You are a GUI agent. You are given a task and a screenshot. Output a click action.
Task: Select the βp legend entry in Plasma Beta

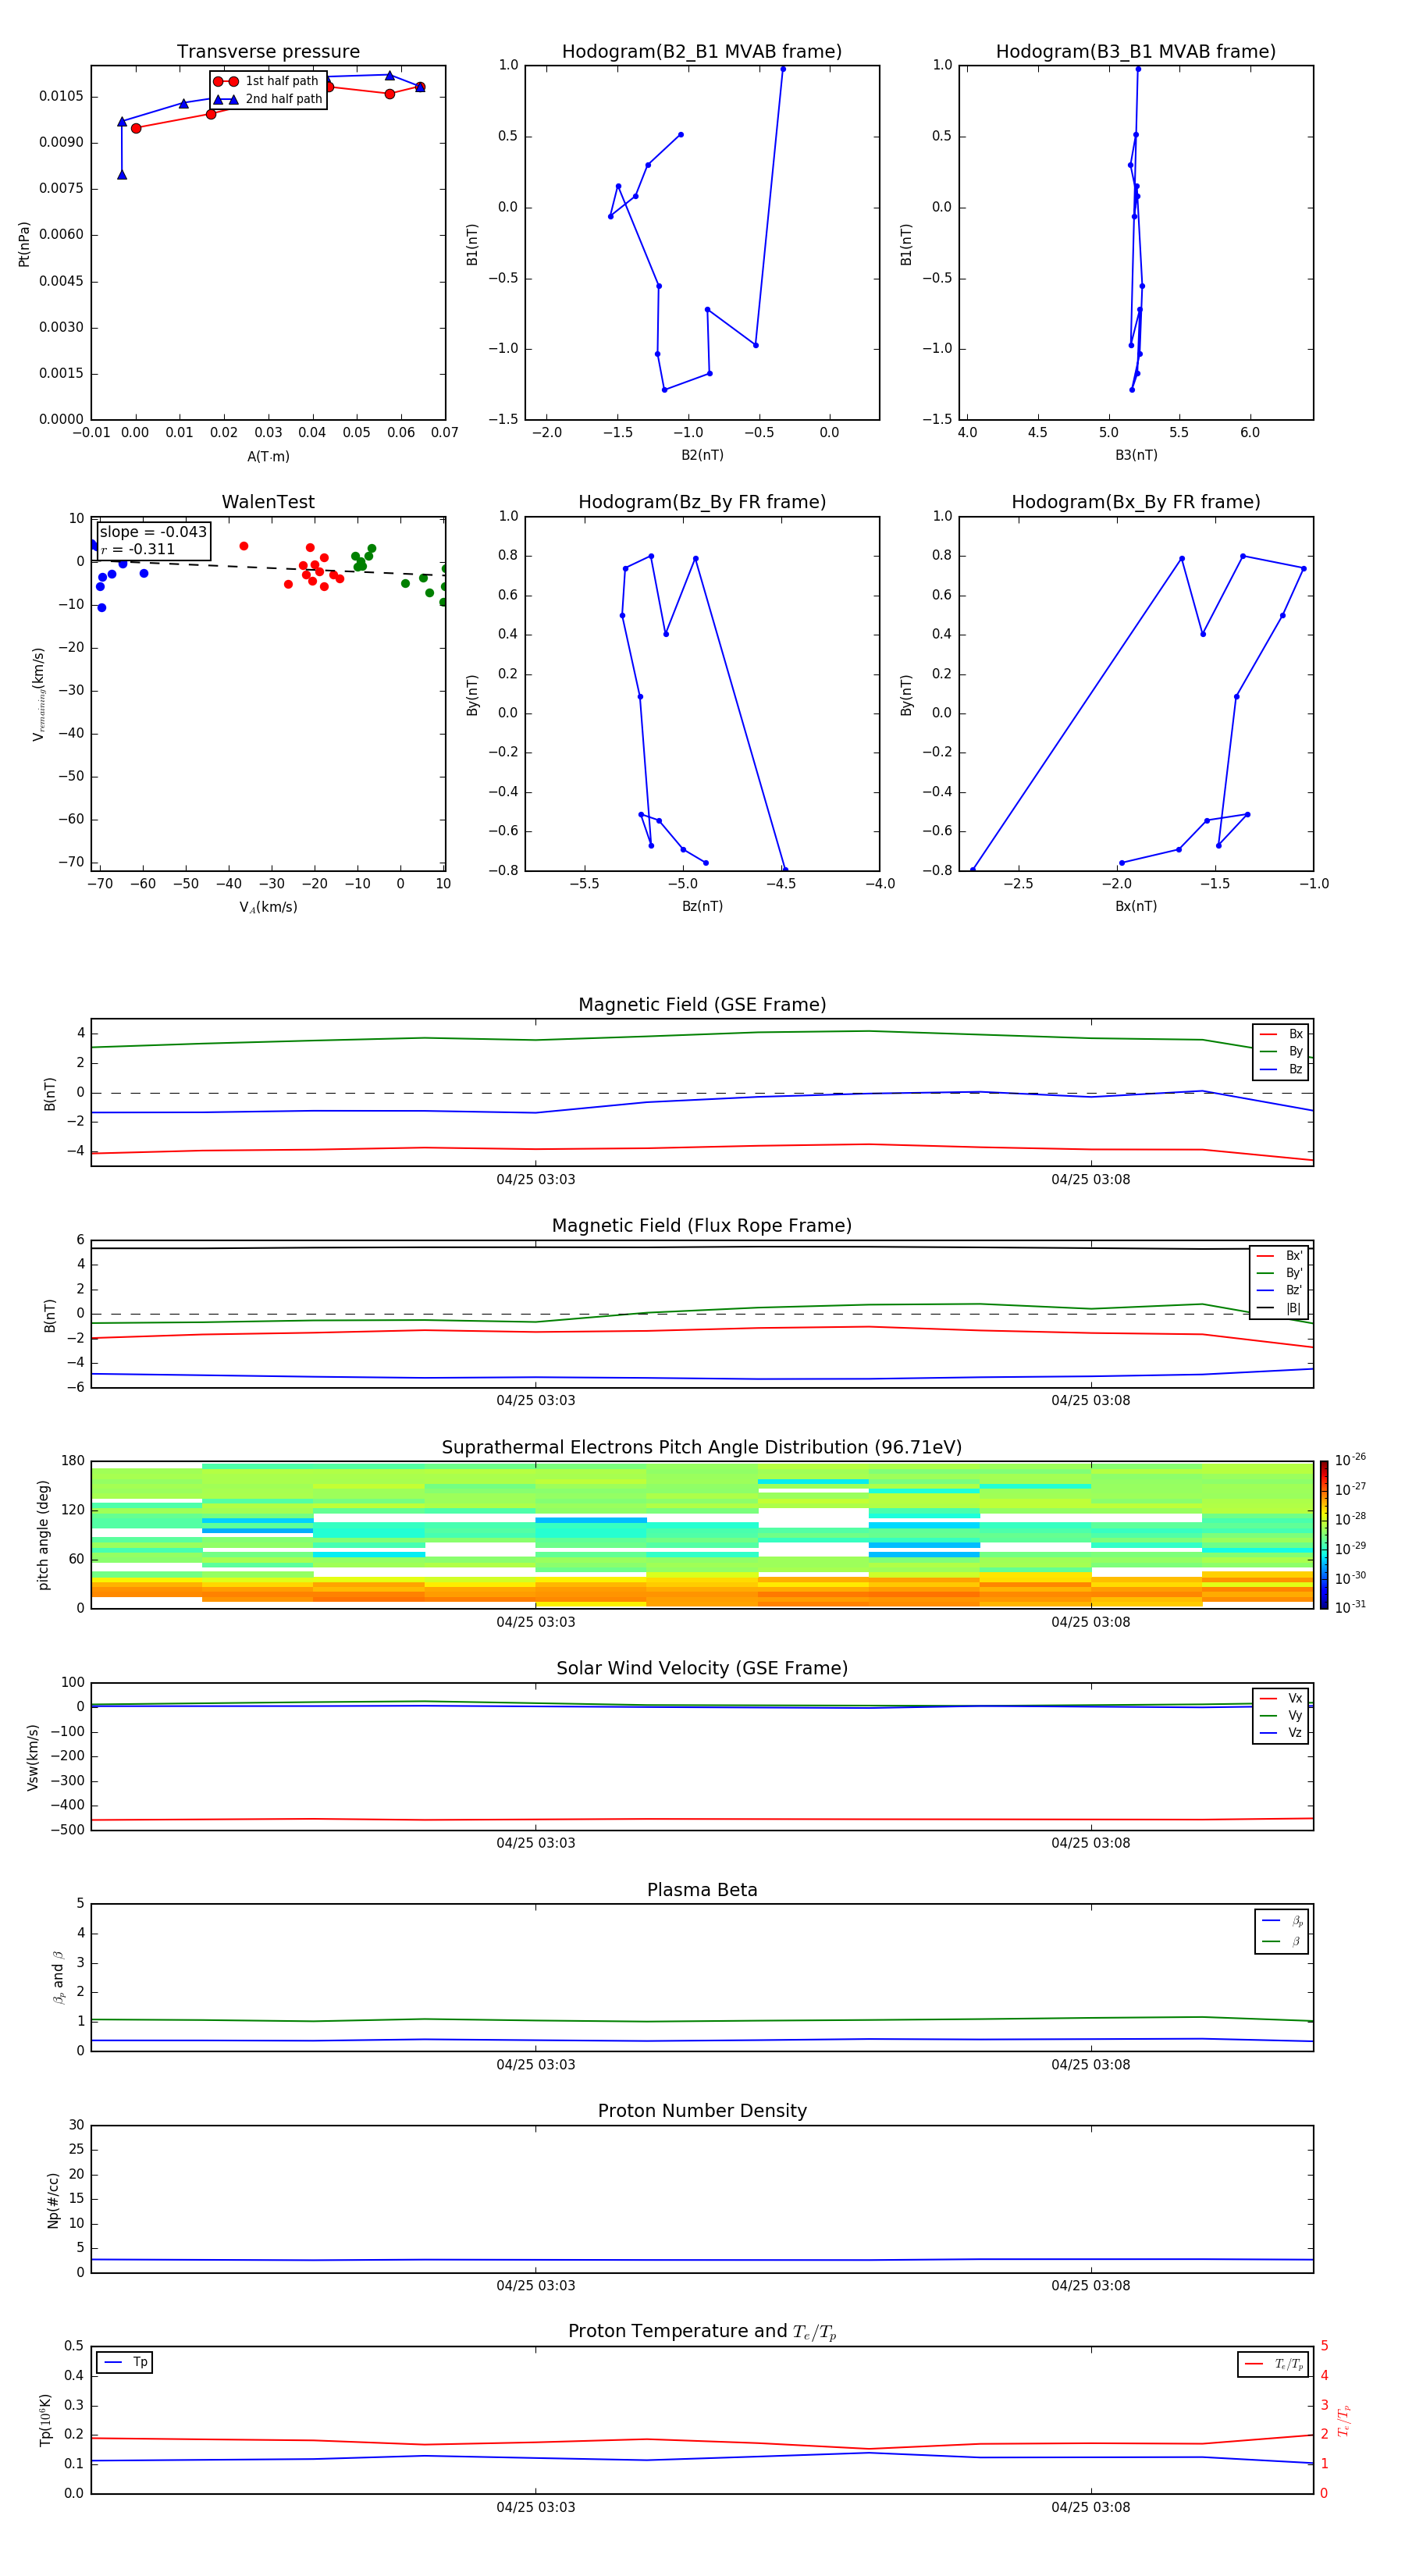(x=1282, y=1920)
